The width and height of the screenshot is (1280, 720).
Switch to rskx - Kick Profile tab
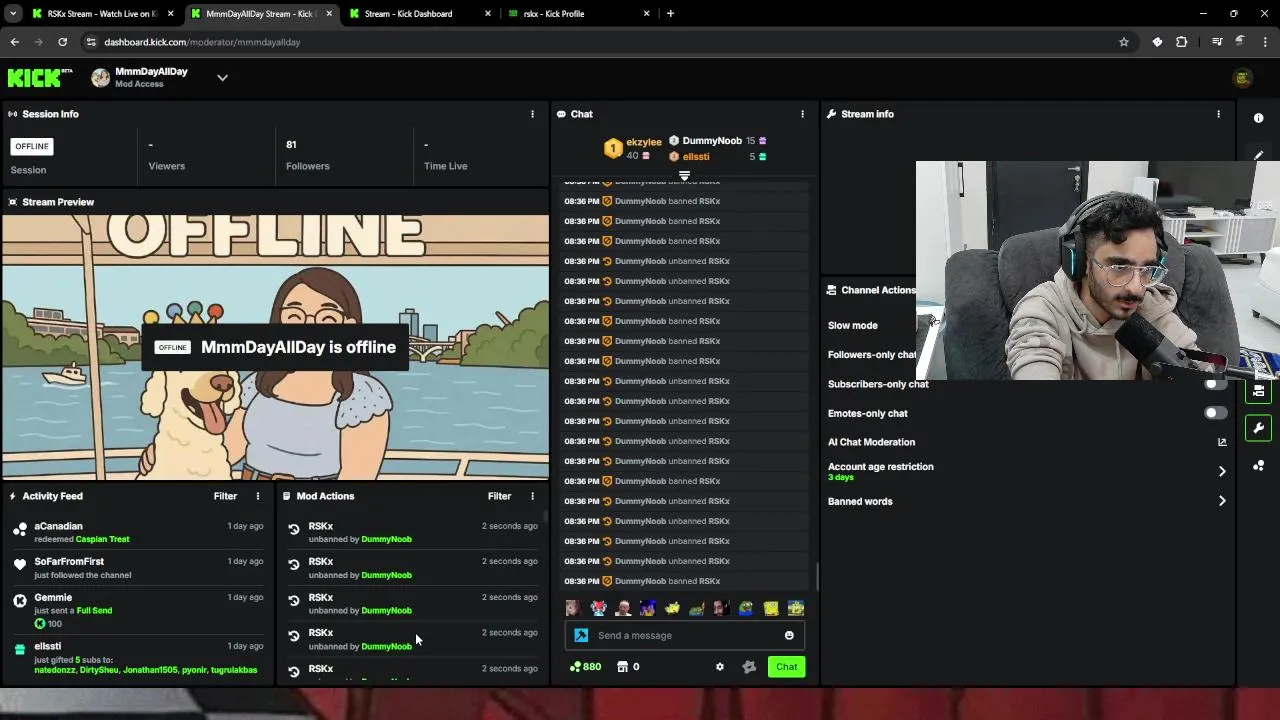point(577,14)
